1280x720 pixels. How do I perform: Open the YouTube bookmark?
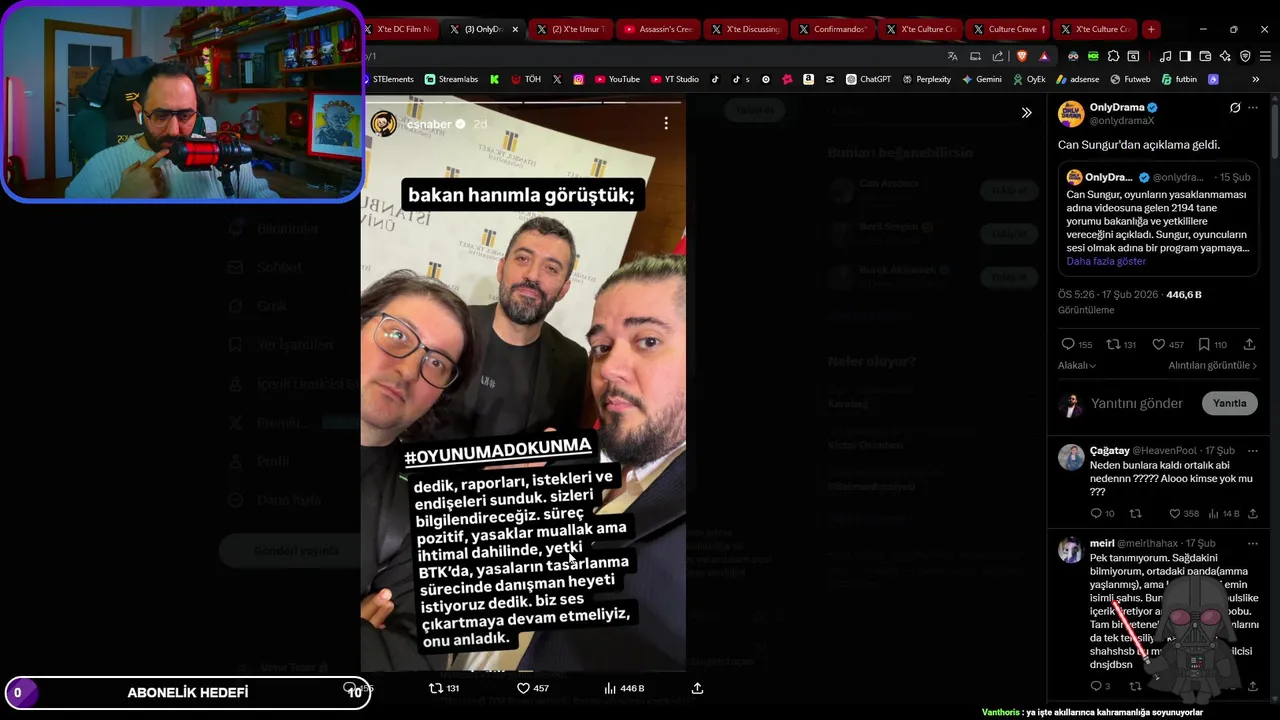(617, 79)
